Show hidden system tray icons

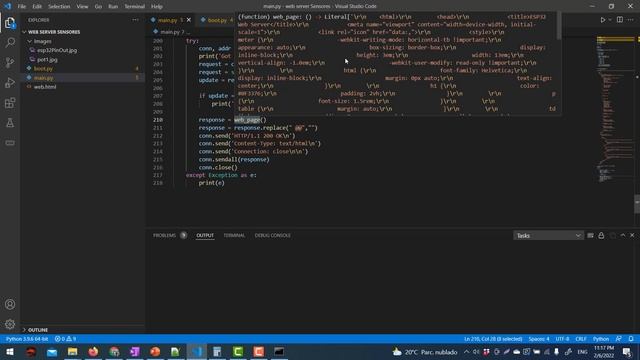pos(466,352)
